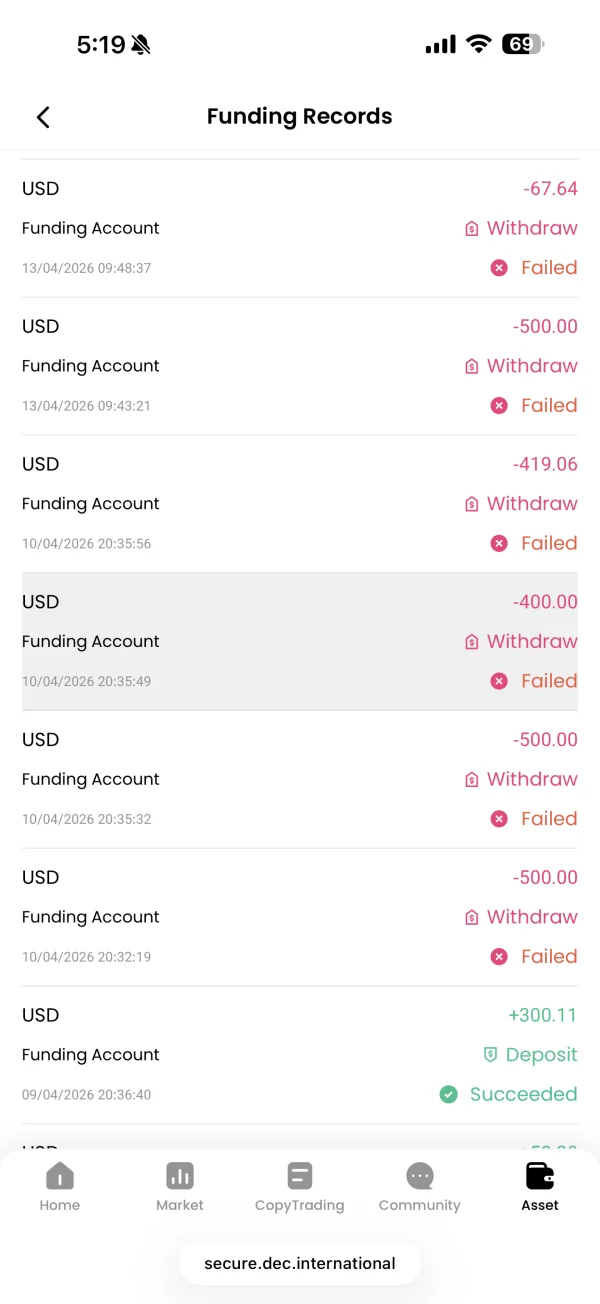Click the failed icon on -67.64 withdrawal
This screenshot has width=600, height=1304.
pos(499,268)
